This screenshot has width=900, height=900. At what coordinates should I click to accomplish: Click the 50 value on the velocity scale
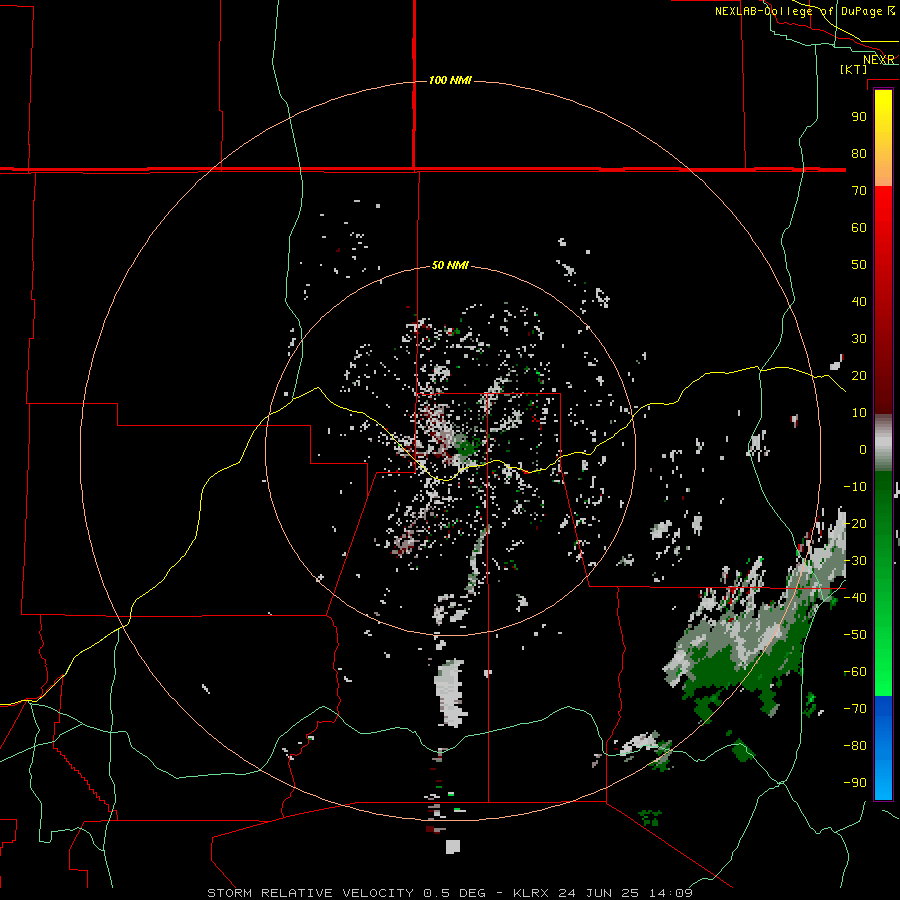click(859, 265)
